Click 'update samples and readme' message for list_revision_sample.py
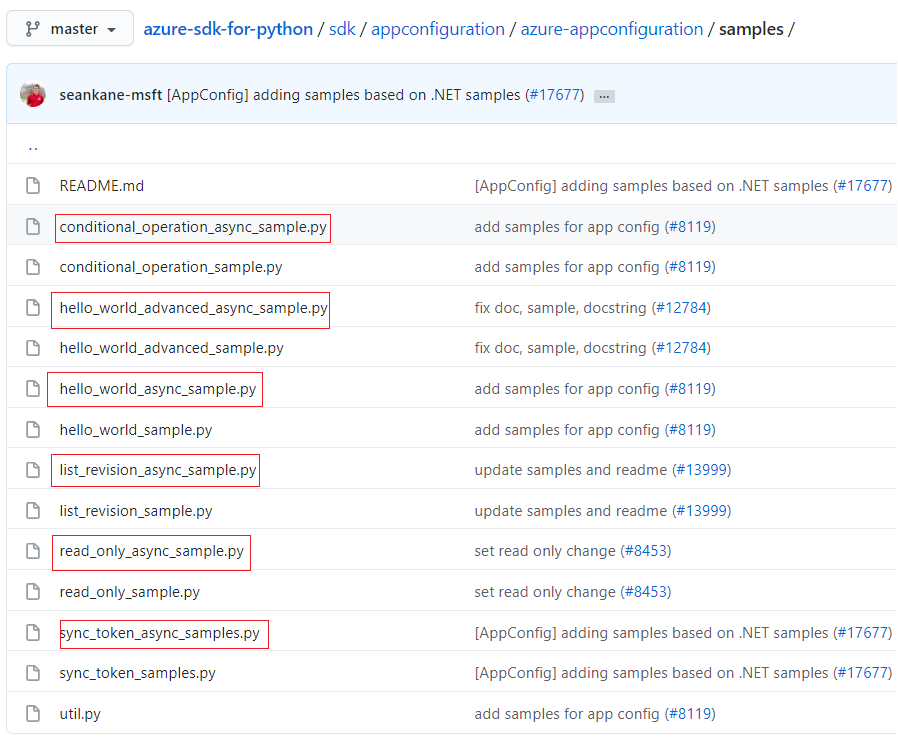 click(x=570, y=510)
